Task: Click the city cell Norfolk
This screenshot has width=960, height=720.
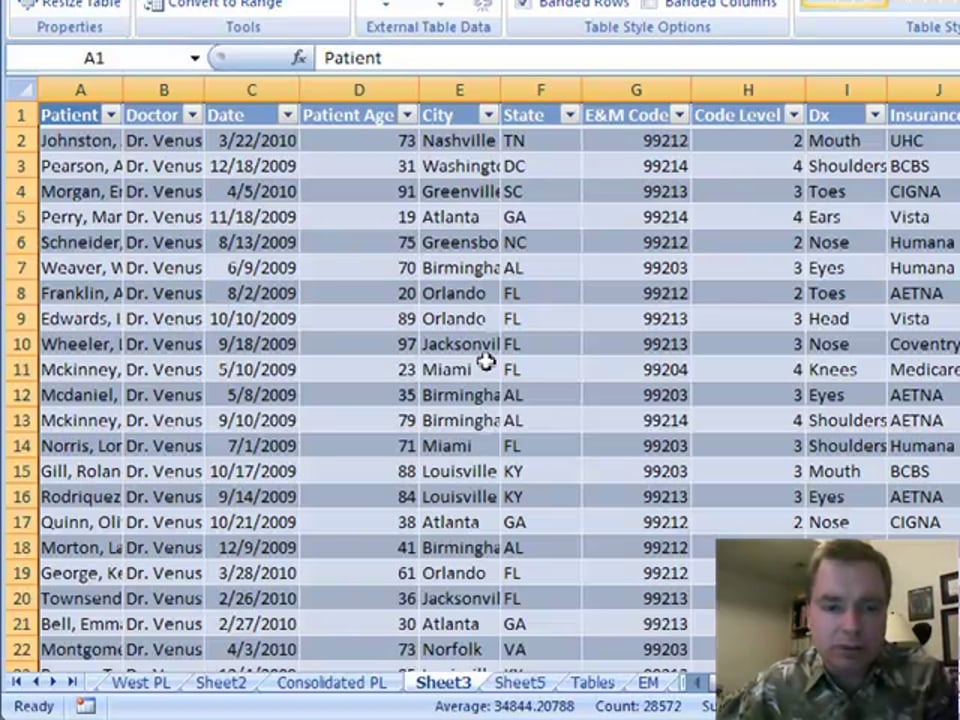Action: pos(459,649)
